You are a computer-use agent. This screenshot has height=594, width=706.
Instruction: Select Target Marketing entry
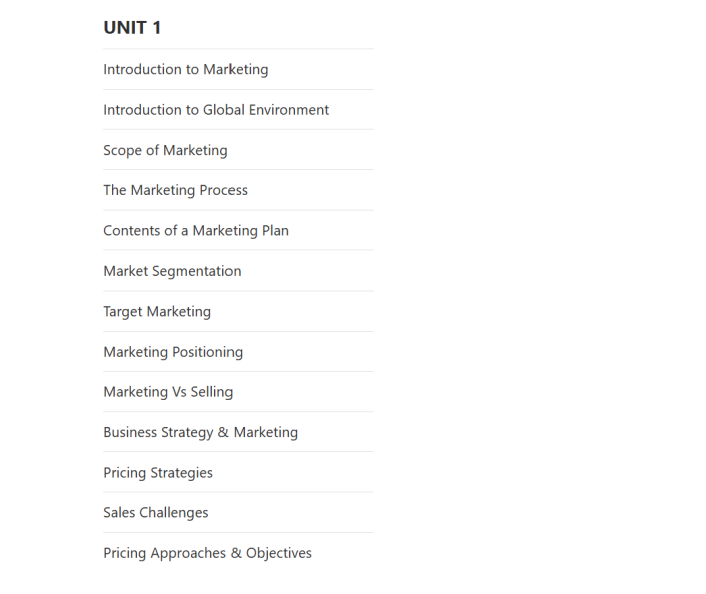pyautogui.click(x=157, y=312)
